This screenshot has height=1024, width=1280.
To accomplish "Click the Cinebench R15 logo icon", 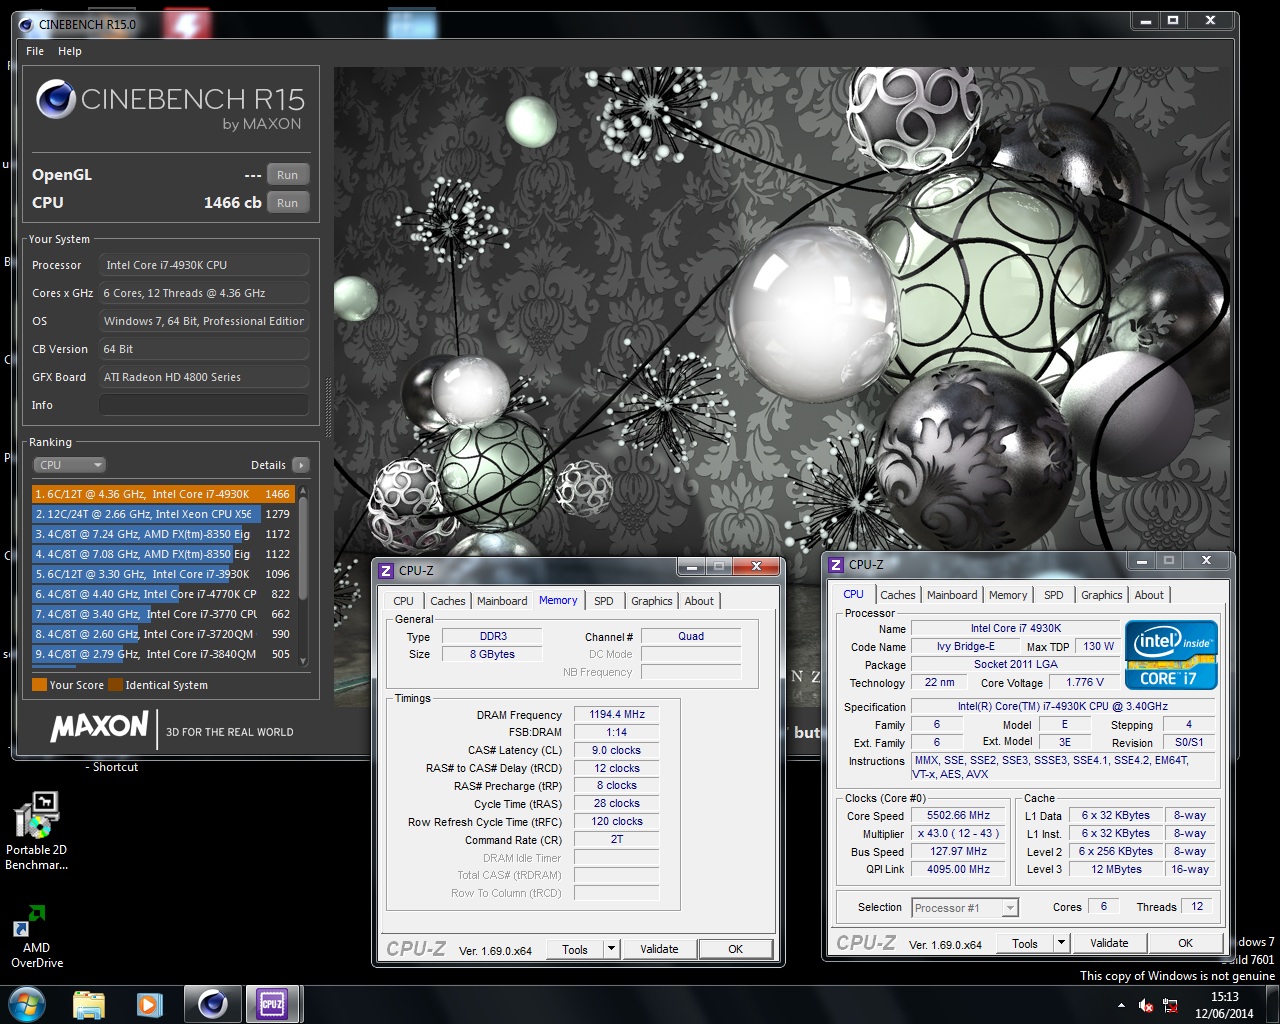I will tap(56, 100).
